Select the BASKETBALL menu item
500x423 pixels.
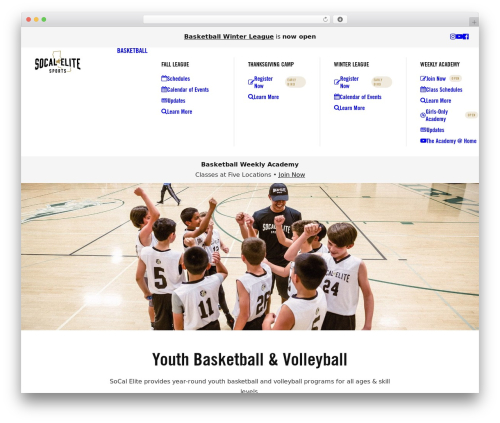pos(132,51)
